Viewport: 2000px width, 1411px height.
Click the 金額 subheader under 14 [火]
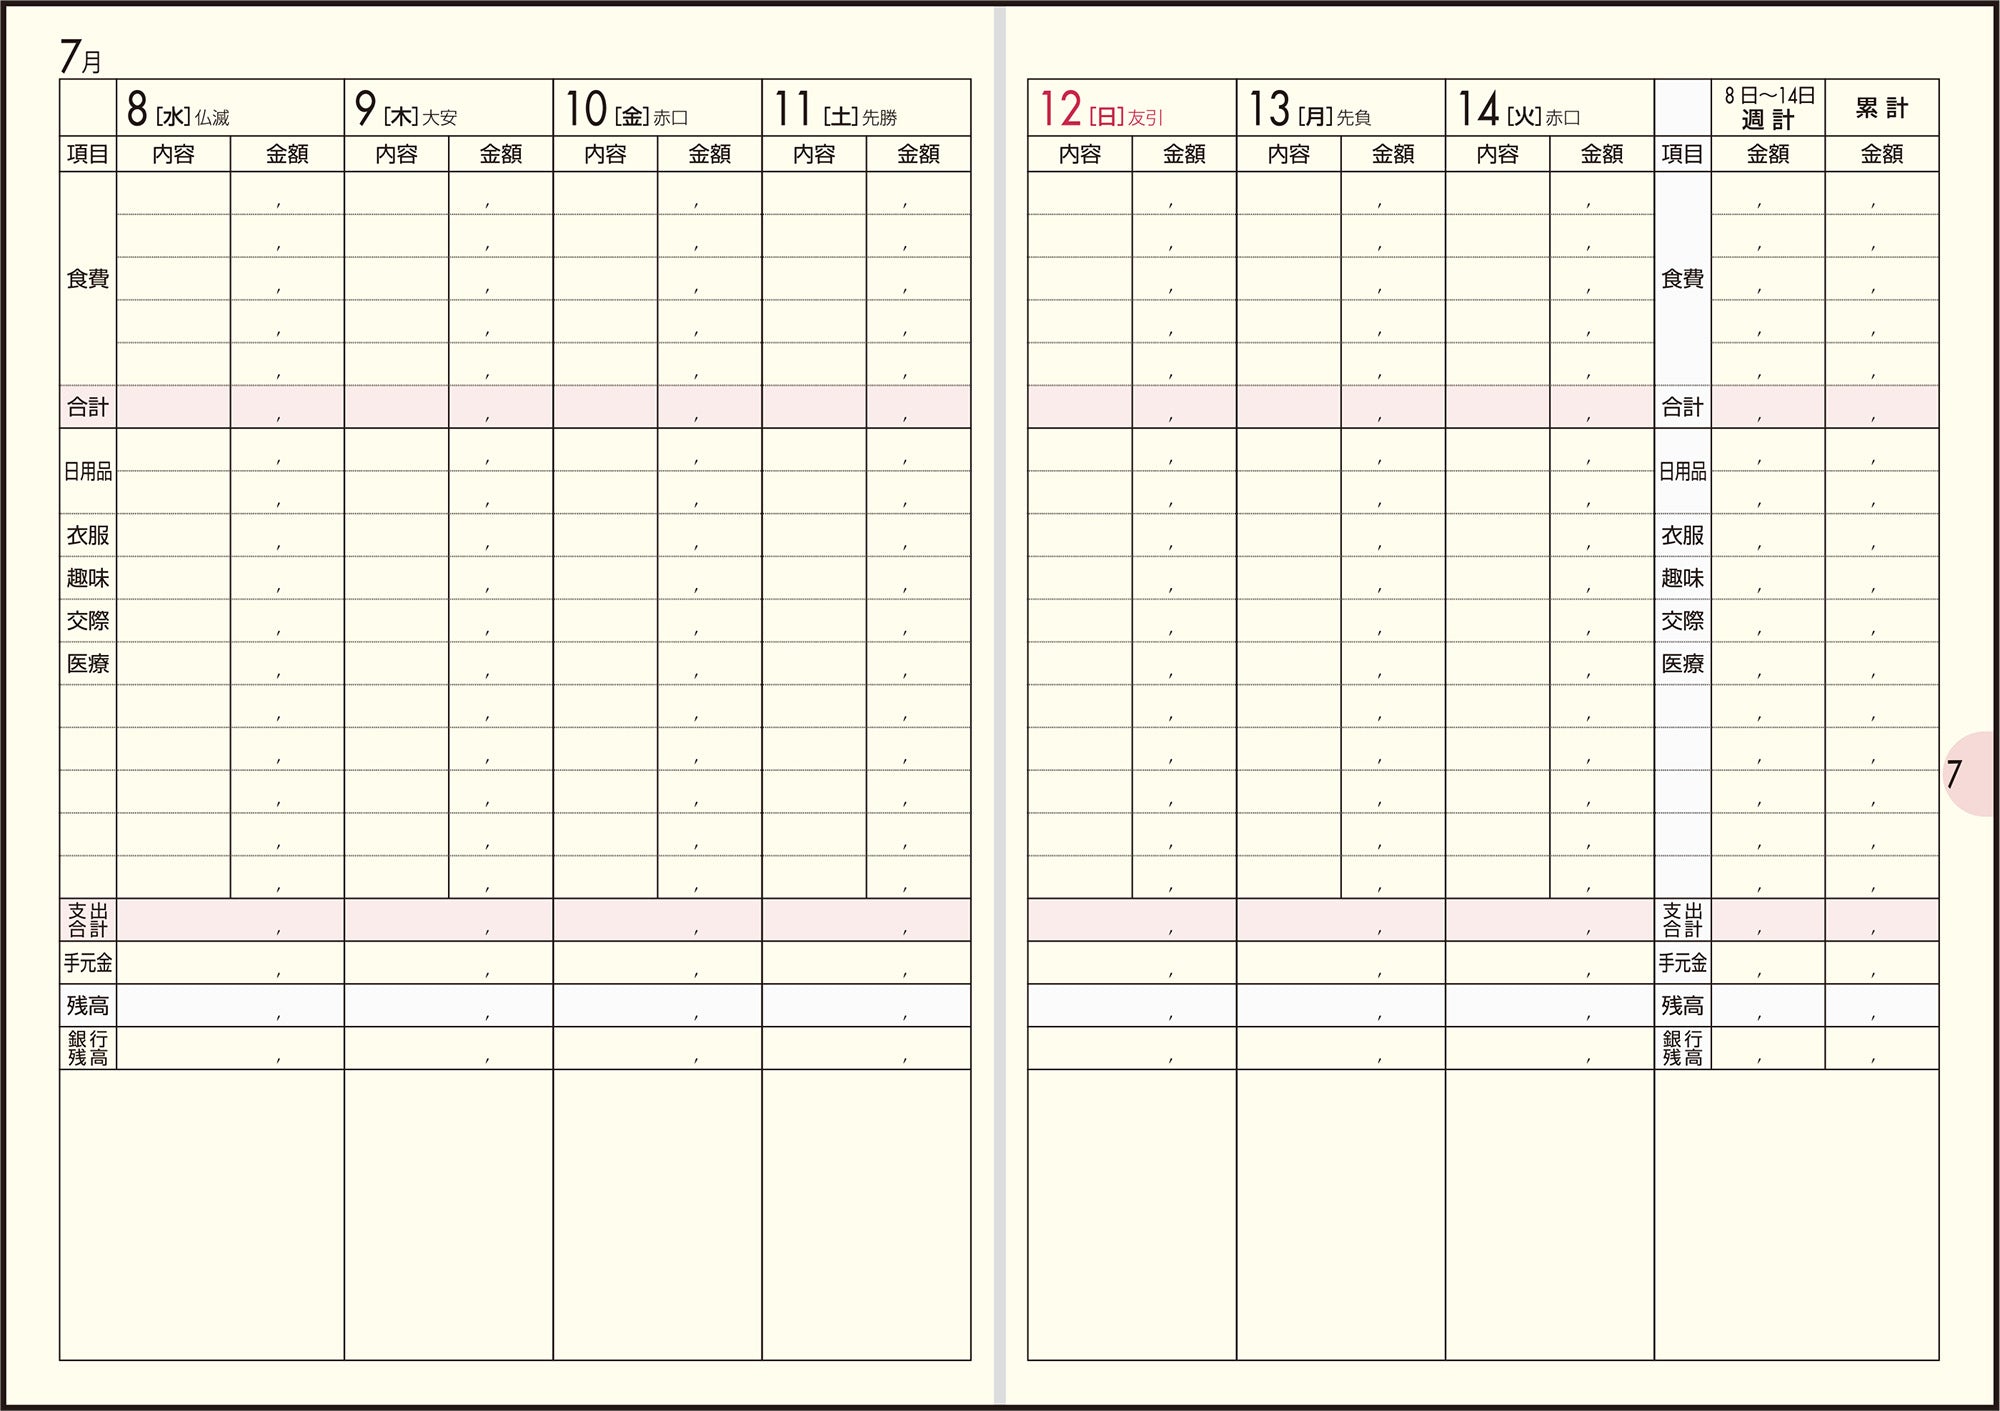coord(1602,154)
